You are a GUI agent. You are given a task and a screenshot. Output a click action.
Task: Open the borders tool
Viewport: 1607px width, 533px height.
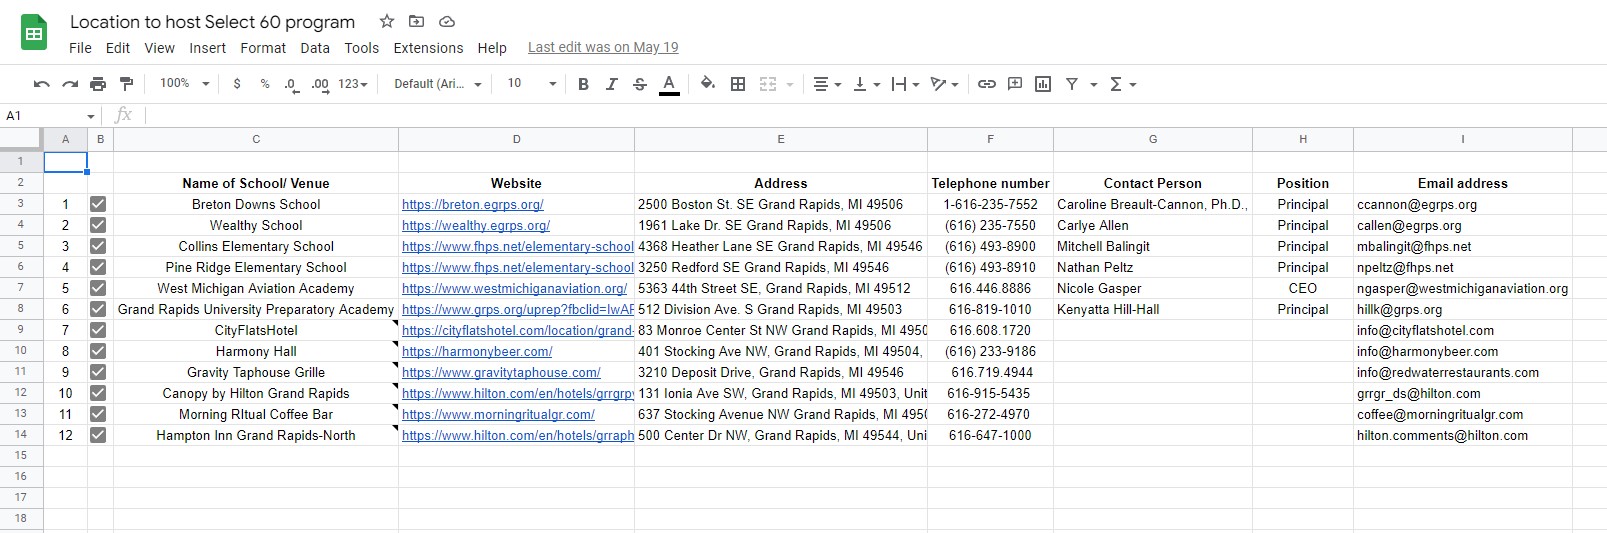pyautogui.click(x=738, y=84)
